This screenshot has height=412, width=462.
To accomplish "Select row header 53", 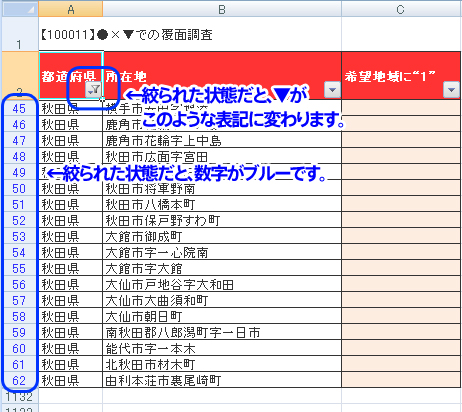I will click(19, 236).
